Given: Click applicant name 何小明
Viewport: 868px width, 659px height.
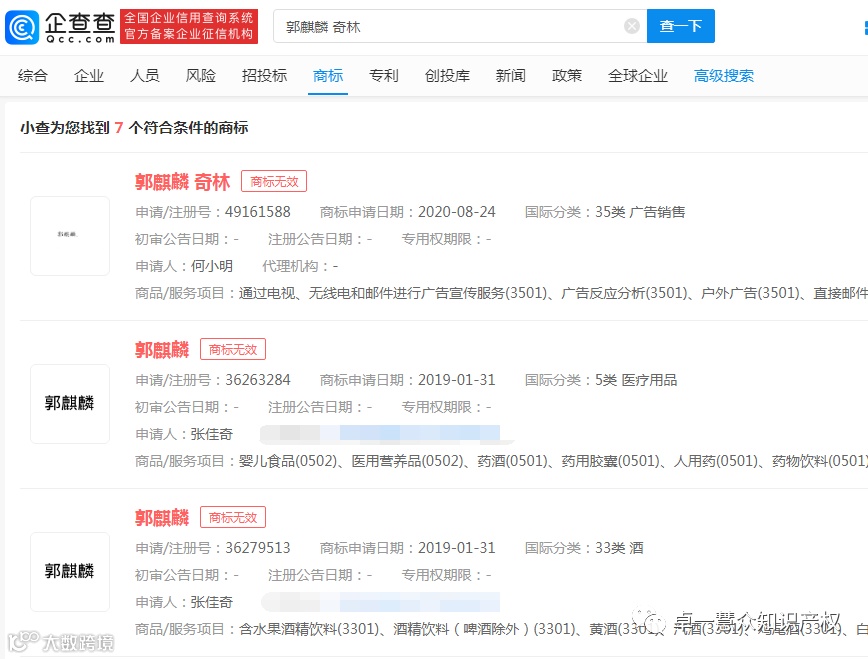Looking at the screenshot, I should (x=211, y=266).
